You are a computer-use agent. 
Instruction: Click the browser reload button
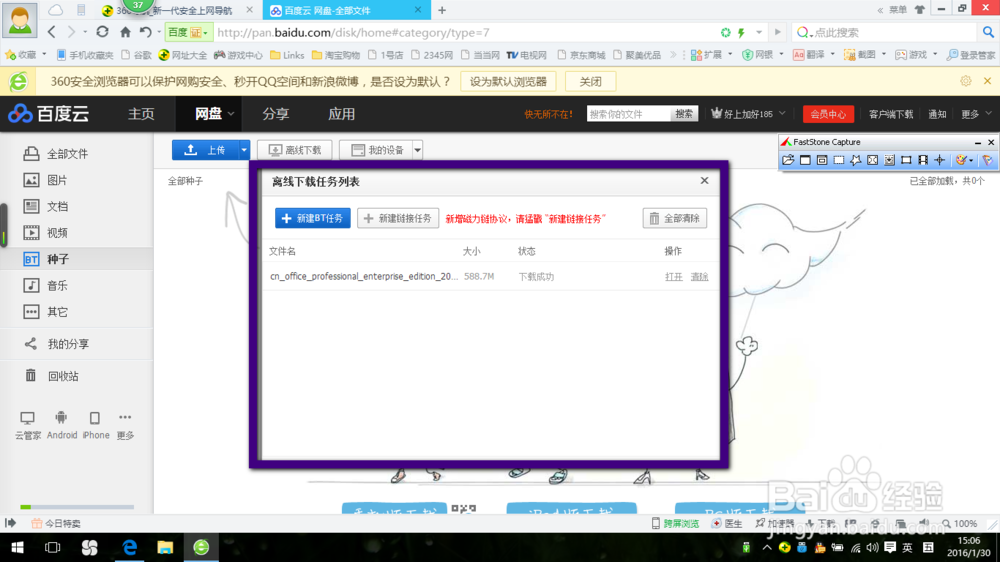(102, 32)
